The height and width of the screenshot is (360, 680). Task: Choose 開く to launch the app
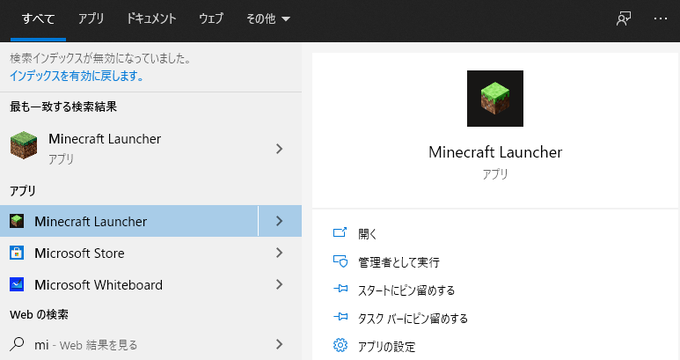(367, 234)
